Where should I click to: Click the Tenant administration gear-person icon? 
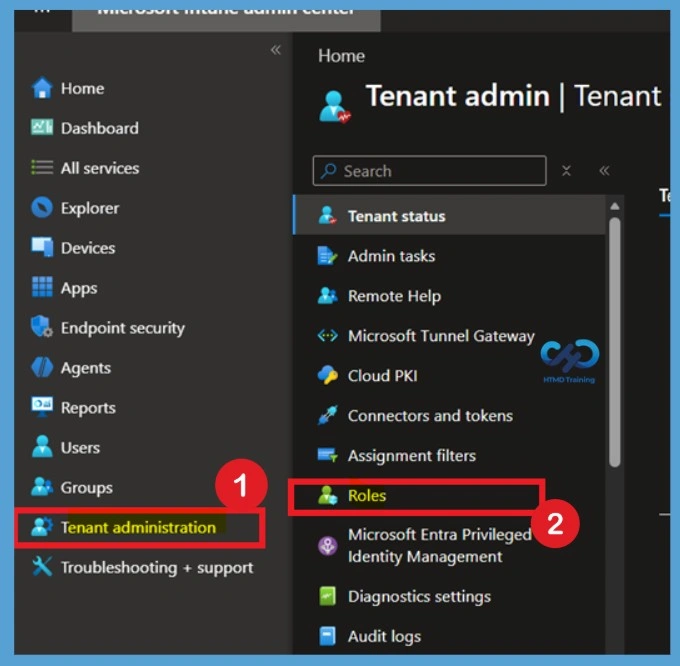tap(42, 527)
